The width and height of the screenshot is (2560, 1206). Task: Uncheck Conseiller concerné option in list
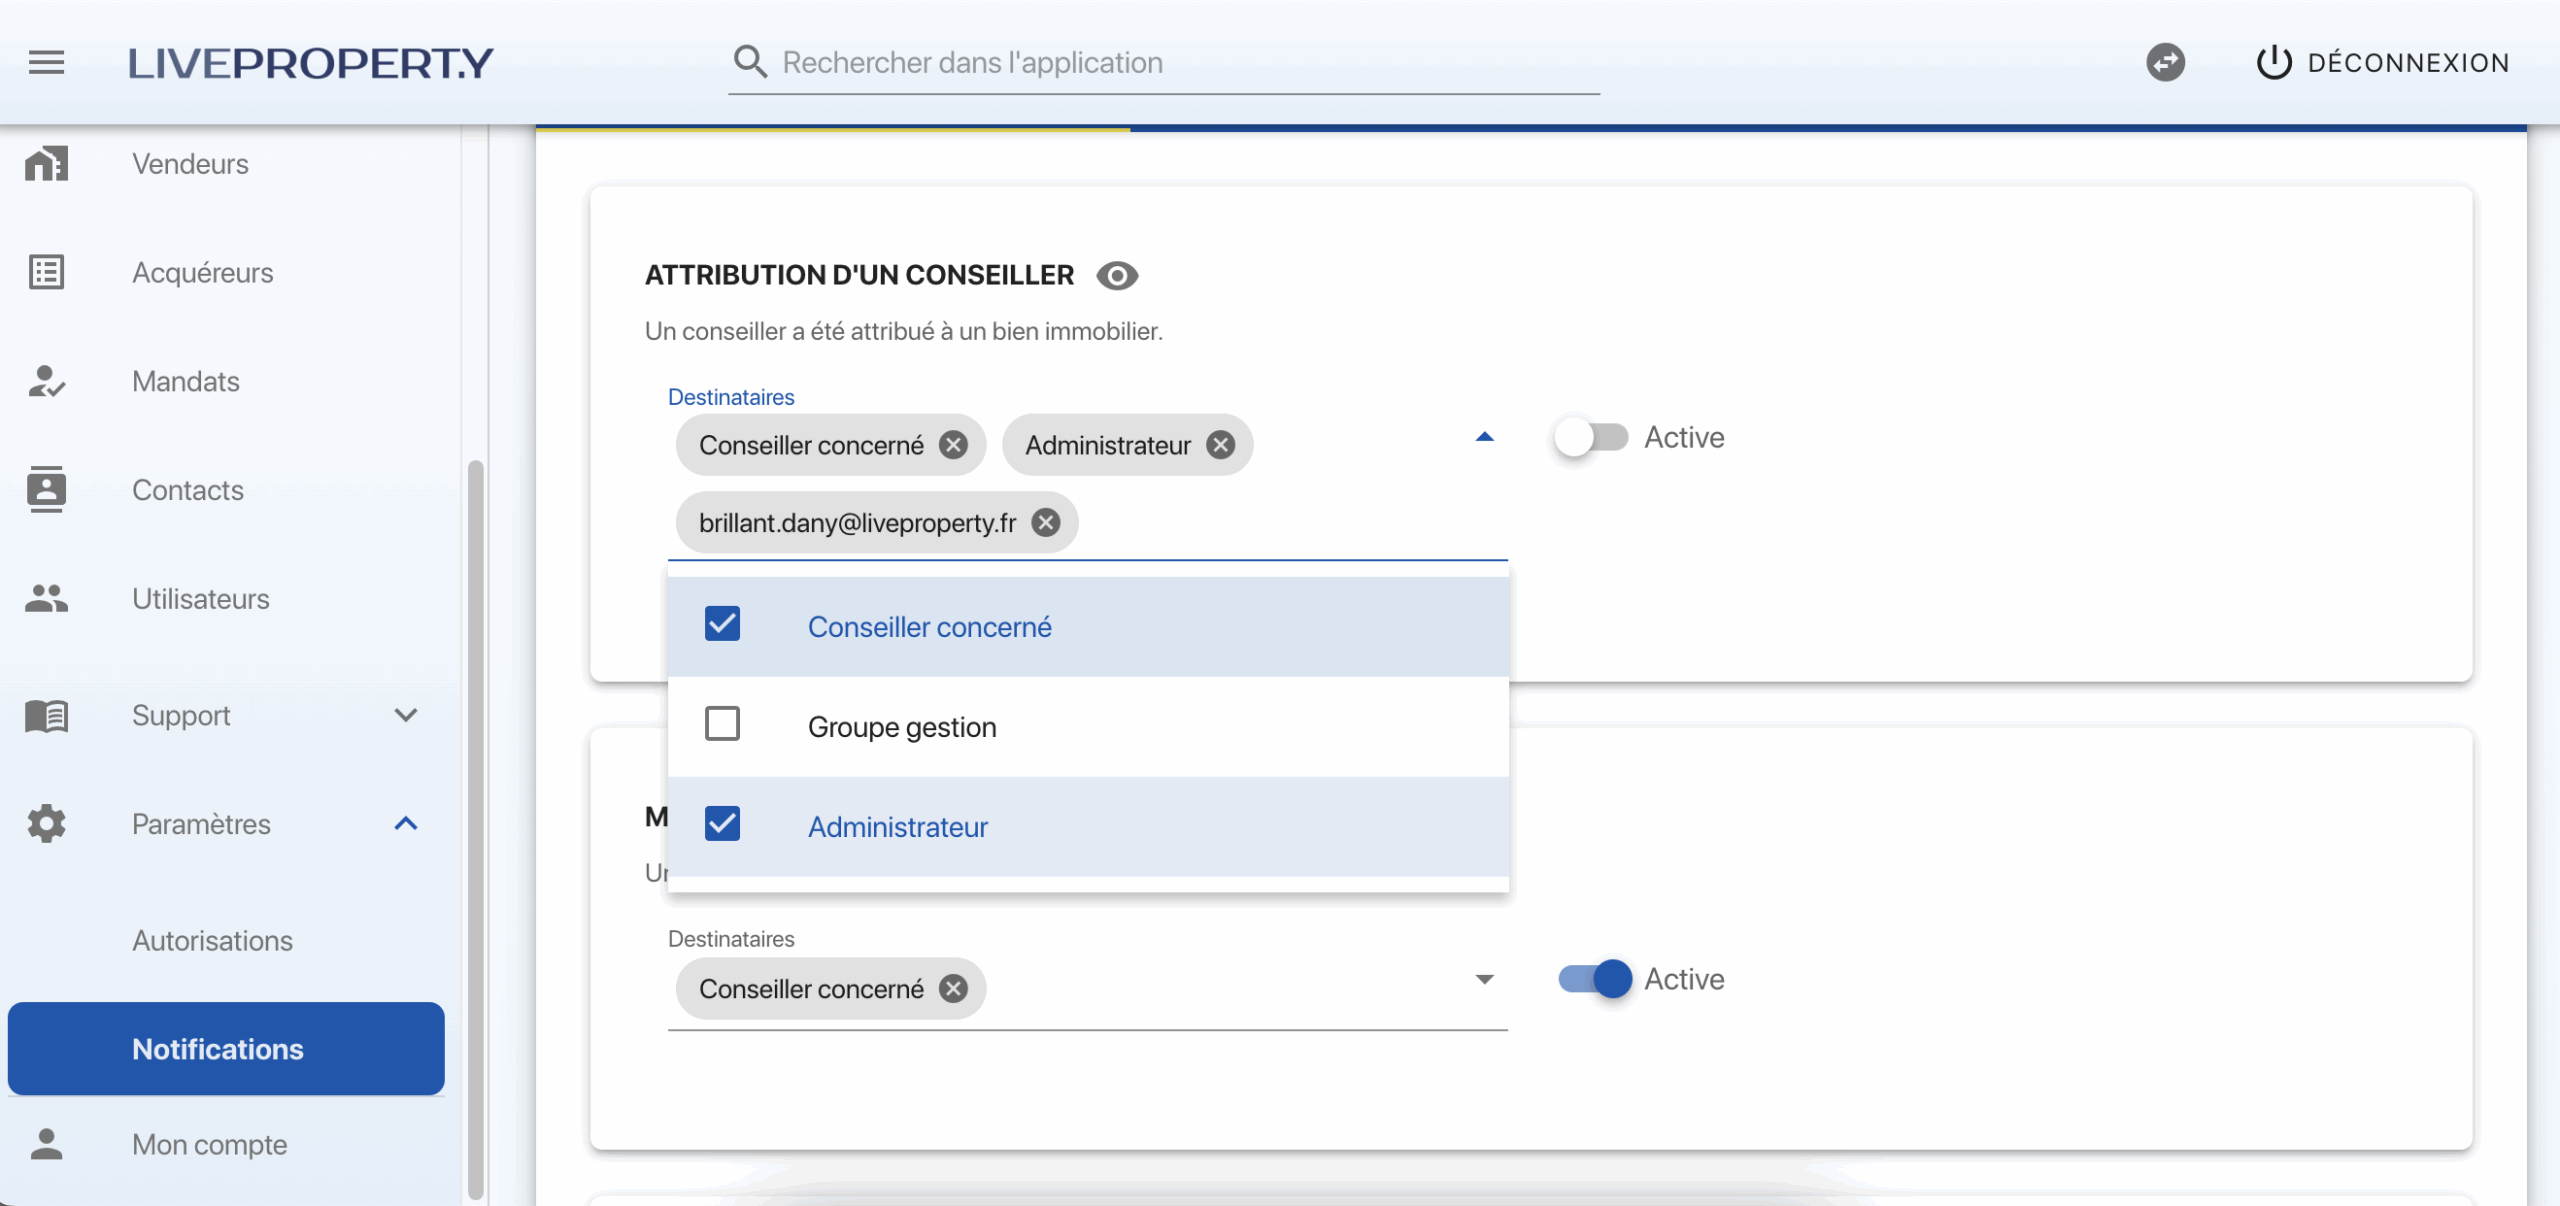point(722,625)
